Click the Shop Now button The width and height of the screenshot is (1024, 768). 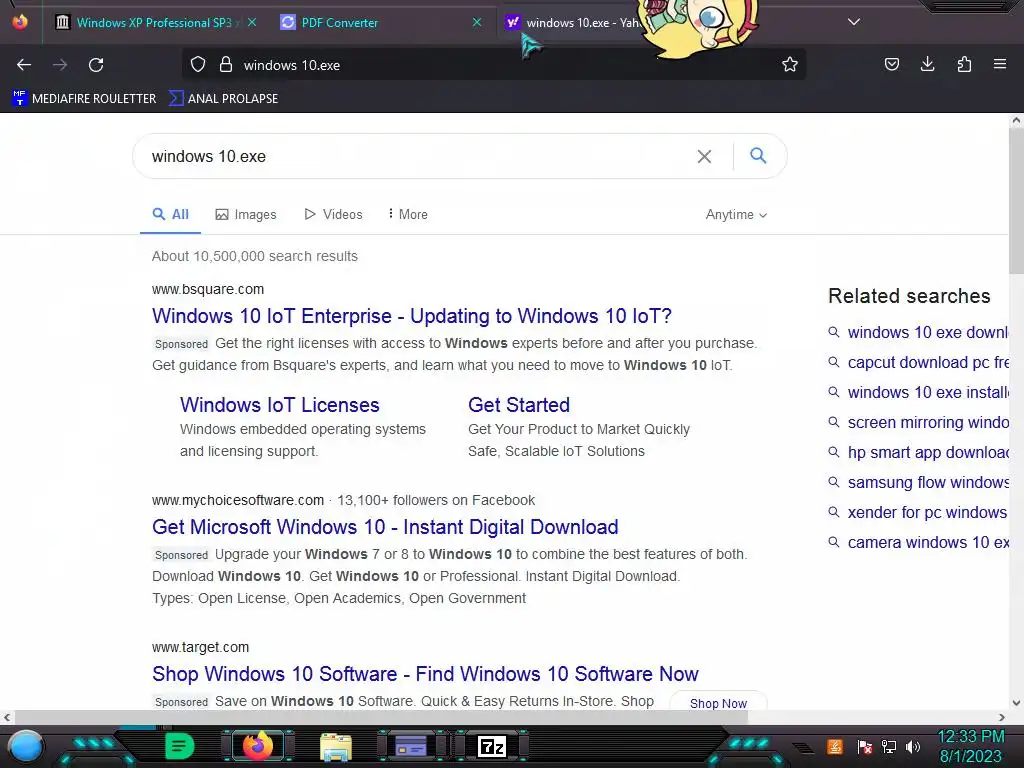pyautogui.click(x=718, y=703)
